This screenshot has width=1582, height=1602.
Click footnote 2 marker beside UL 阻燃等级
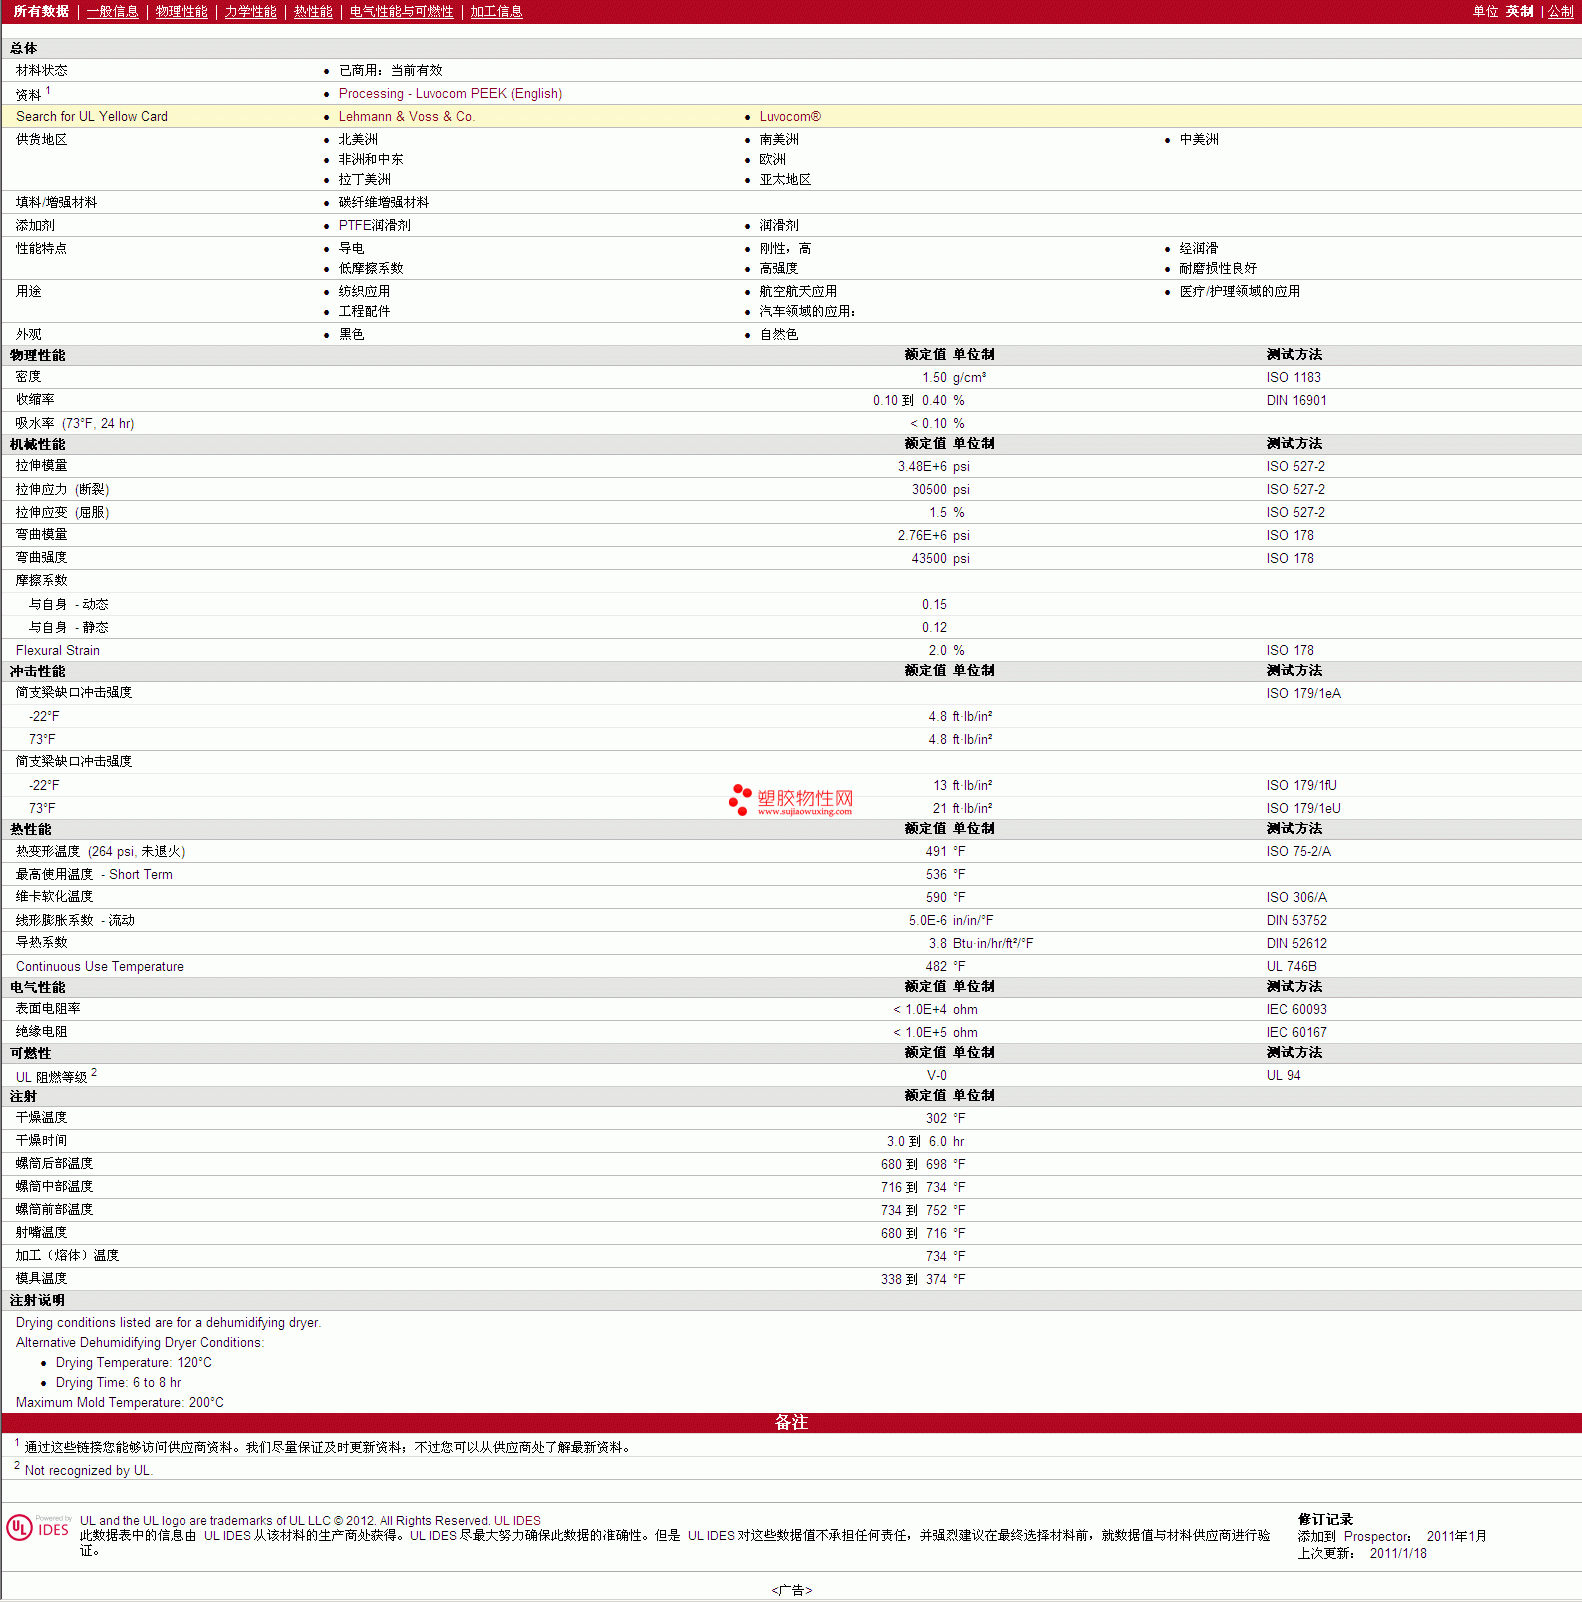94,1072
